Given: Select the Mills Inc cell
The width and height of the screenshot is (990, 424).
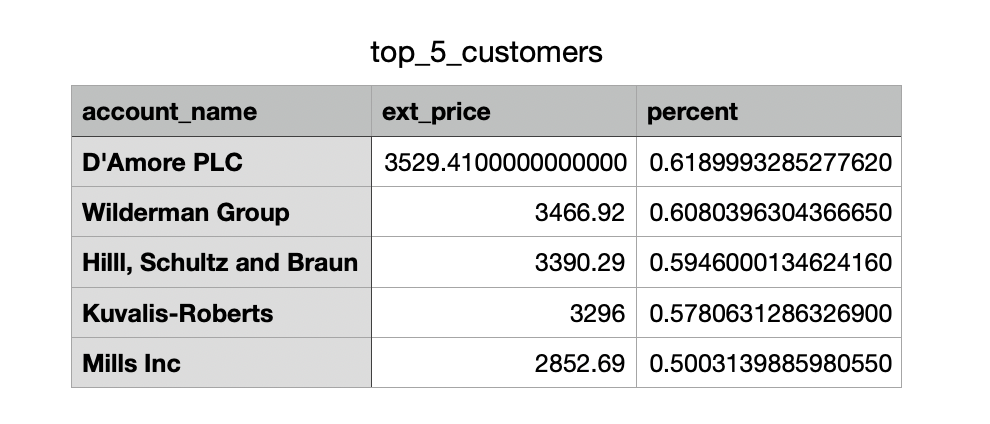Looking at the screenshot, I should (222, 363).
